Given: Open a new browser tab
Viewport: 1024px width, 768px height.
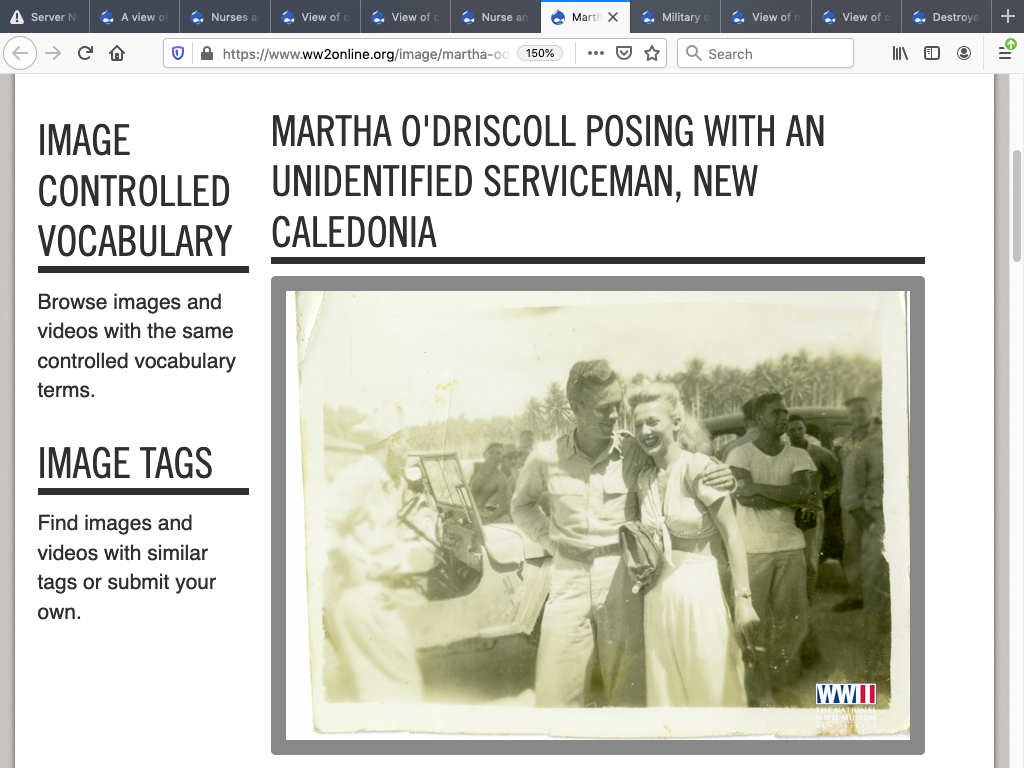Looking at the screenshot, I should [1007, 17].
